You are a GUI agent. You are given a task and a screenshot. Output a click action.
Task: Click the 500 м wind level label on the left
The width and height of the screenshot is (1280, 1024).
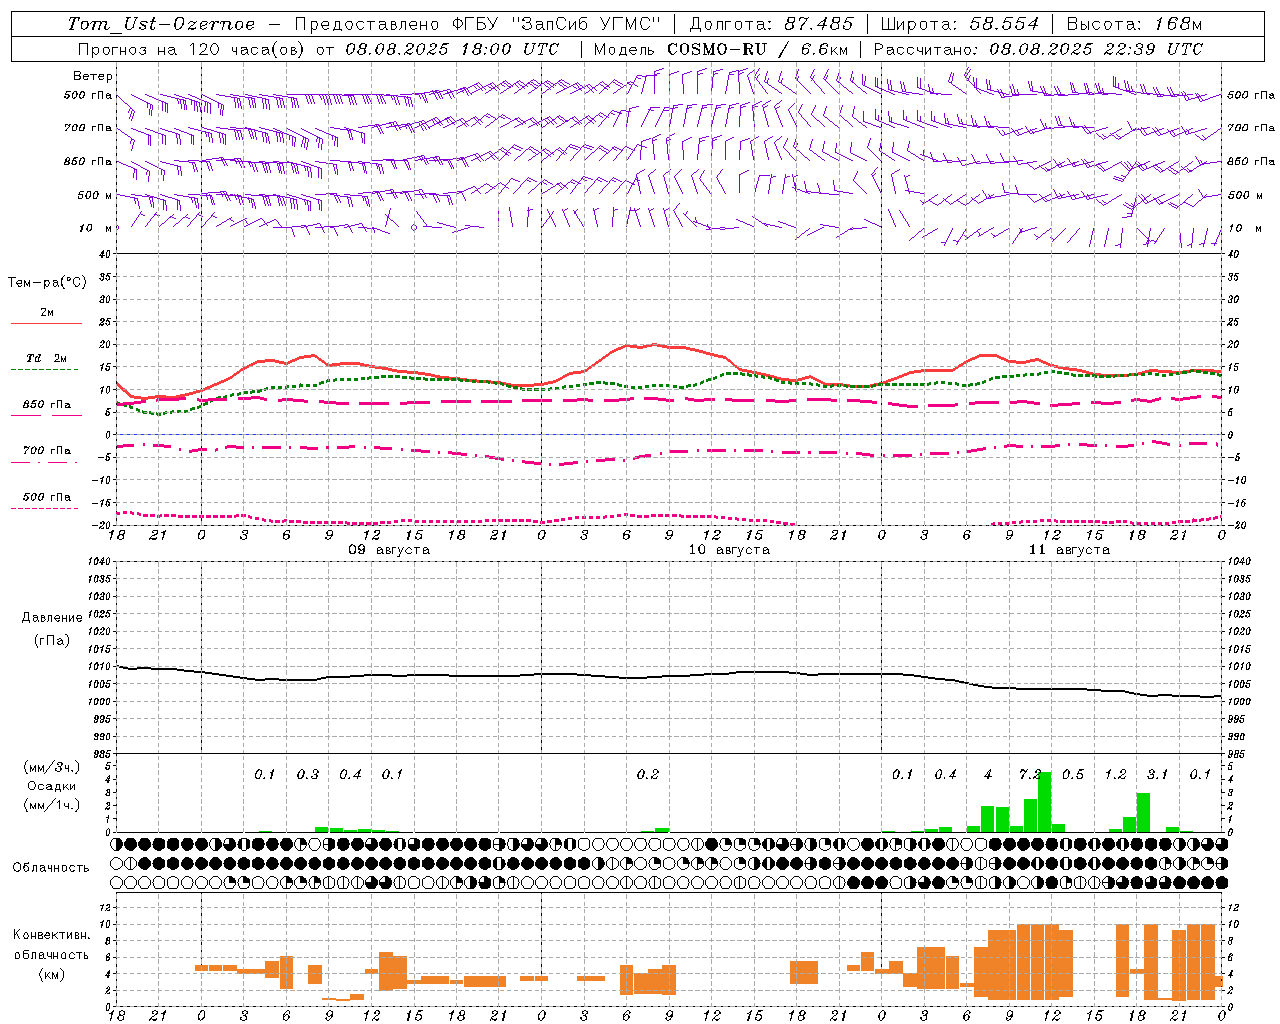pos(95,195)
